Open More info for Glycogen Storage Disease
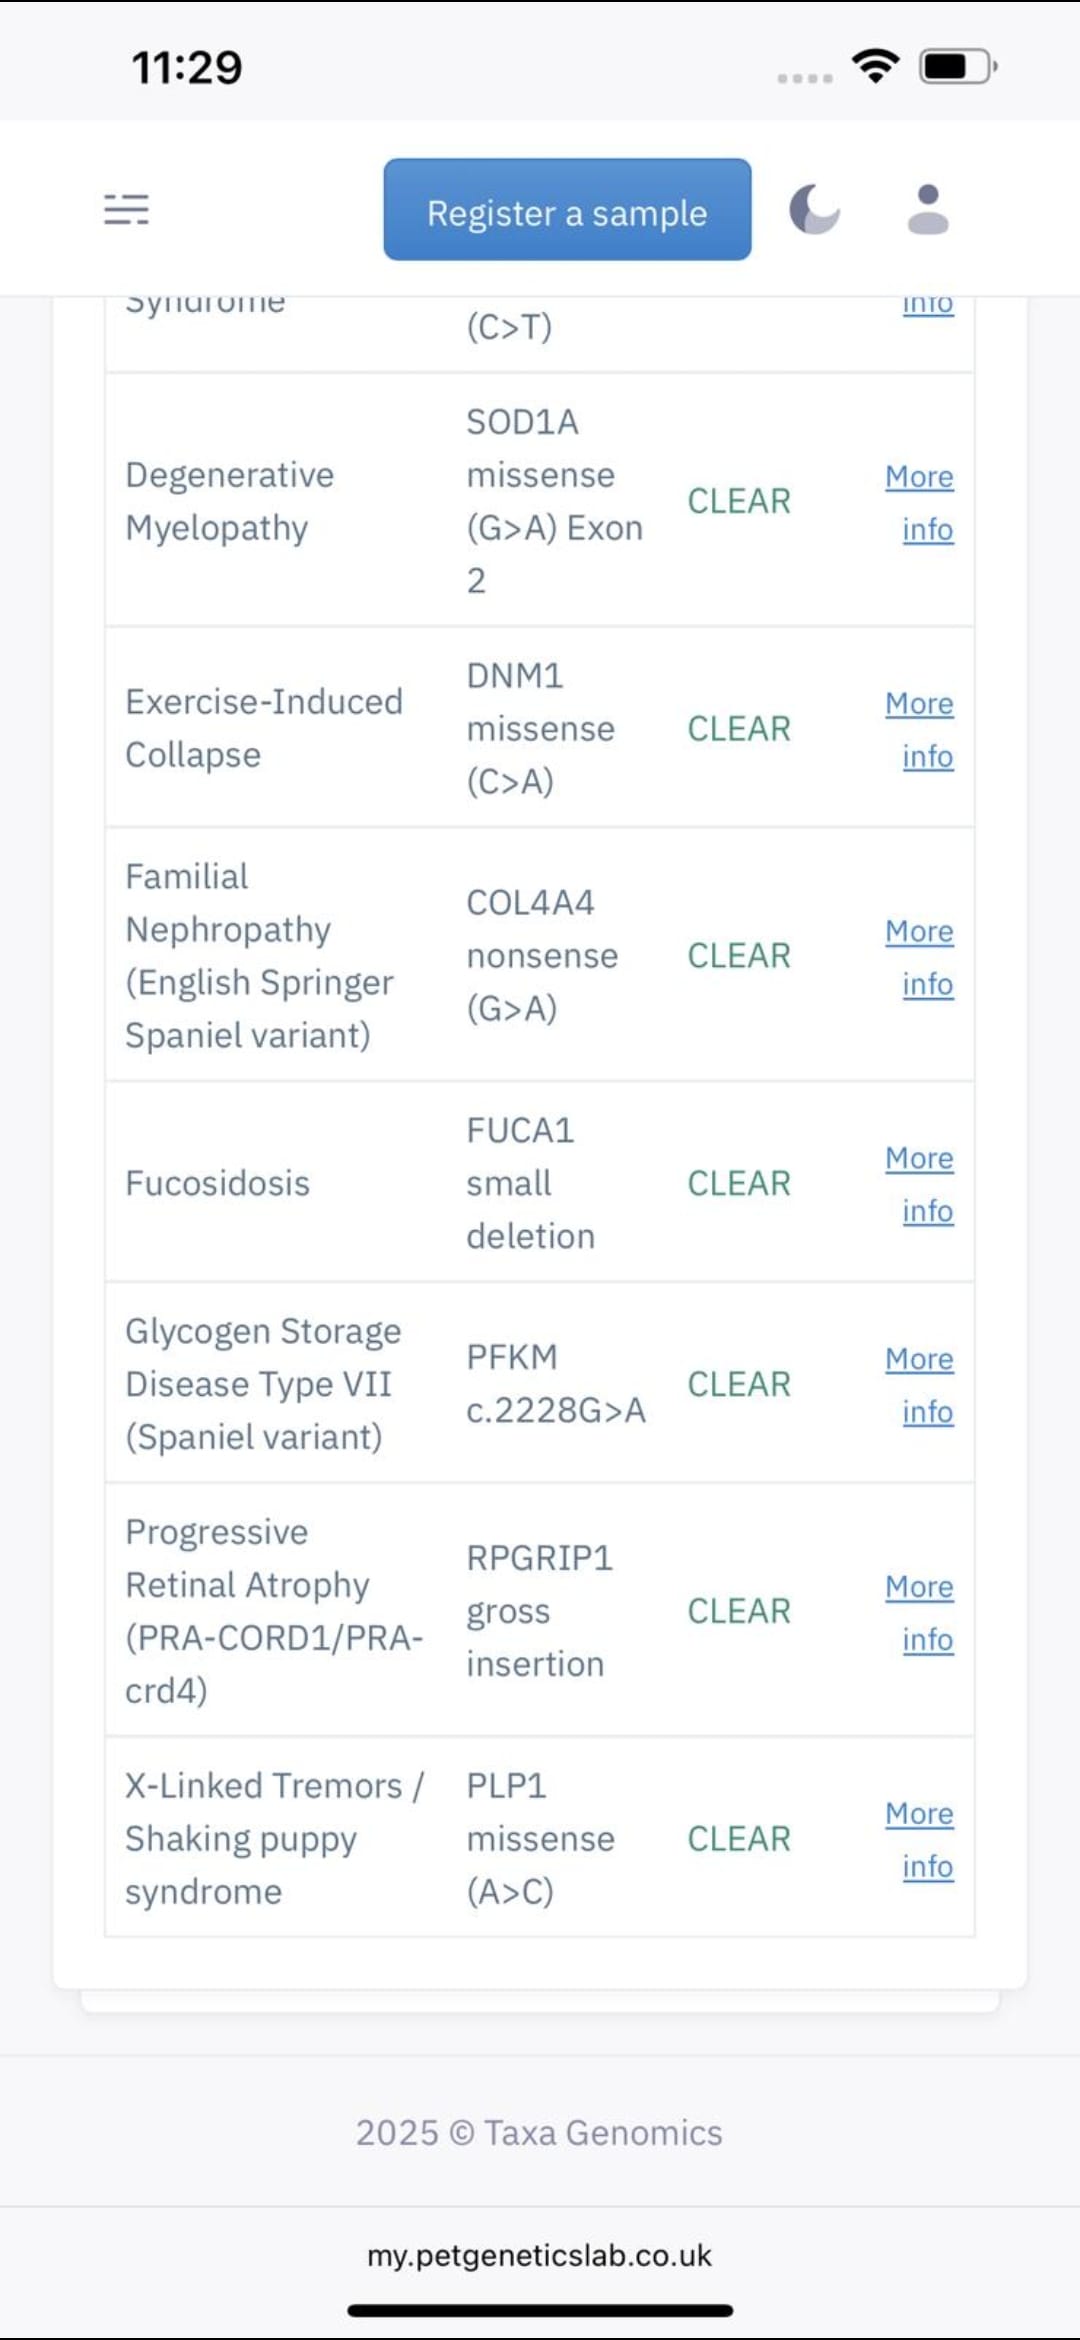Viewport: 1080px width, 2340px height. pos(920,1385)
